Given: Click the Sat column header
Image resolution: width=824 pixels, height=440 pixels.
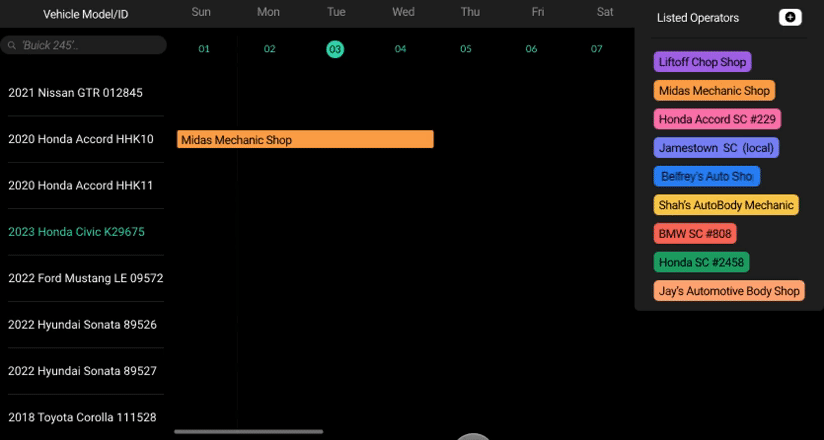Looking at the screenshot, I should click(x=605, y=12).
